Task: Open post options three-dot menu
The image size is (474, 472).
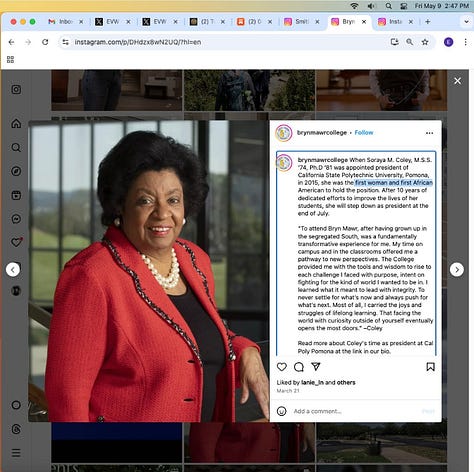Action: tap(429, 133)
